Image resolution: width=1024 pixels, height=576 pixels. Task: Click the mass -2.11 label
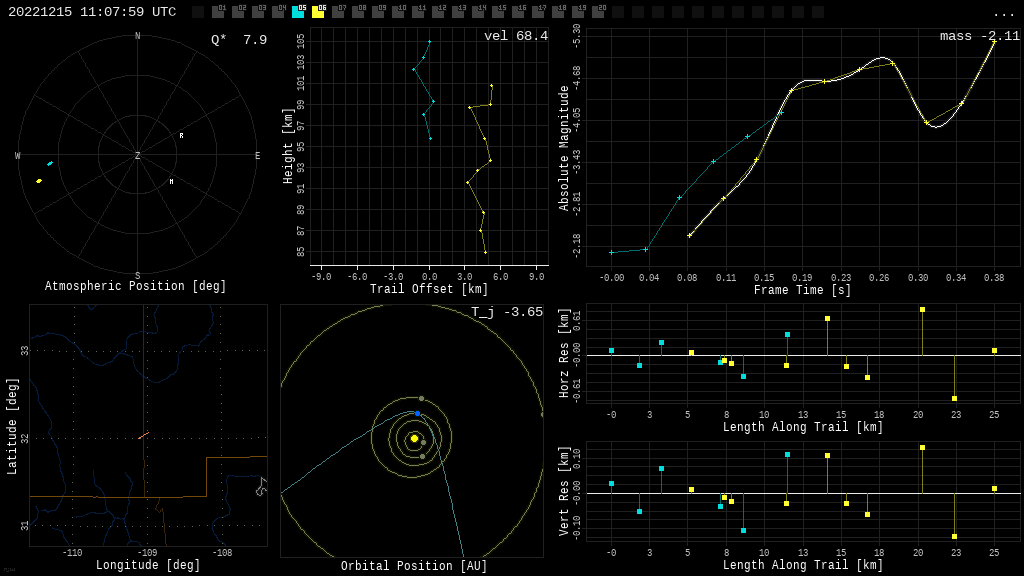(979, 36)
